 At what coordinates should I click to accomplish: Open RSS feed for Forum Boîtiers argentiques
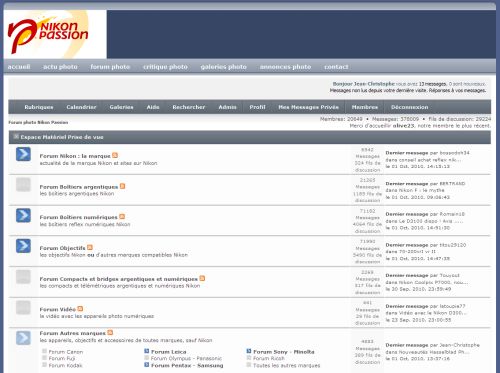tap(122, 186)
